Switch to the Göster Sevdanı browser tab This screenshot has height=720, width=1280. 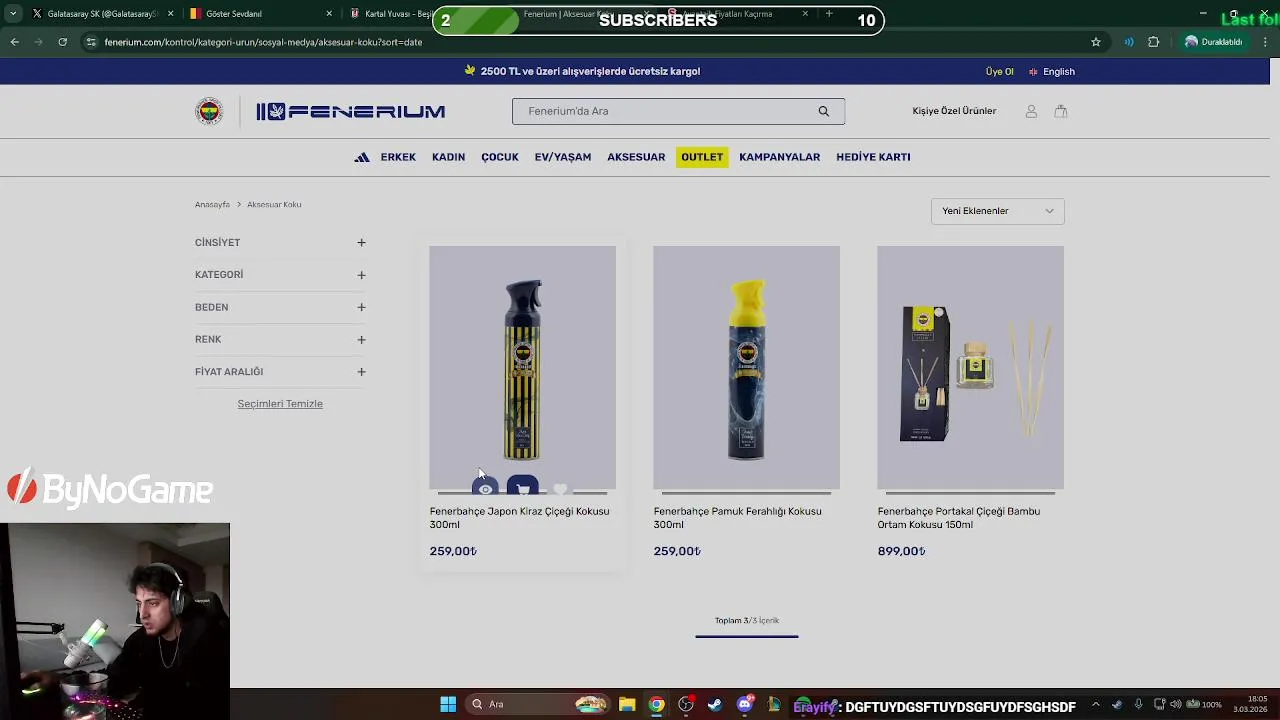coord(260,14)
